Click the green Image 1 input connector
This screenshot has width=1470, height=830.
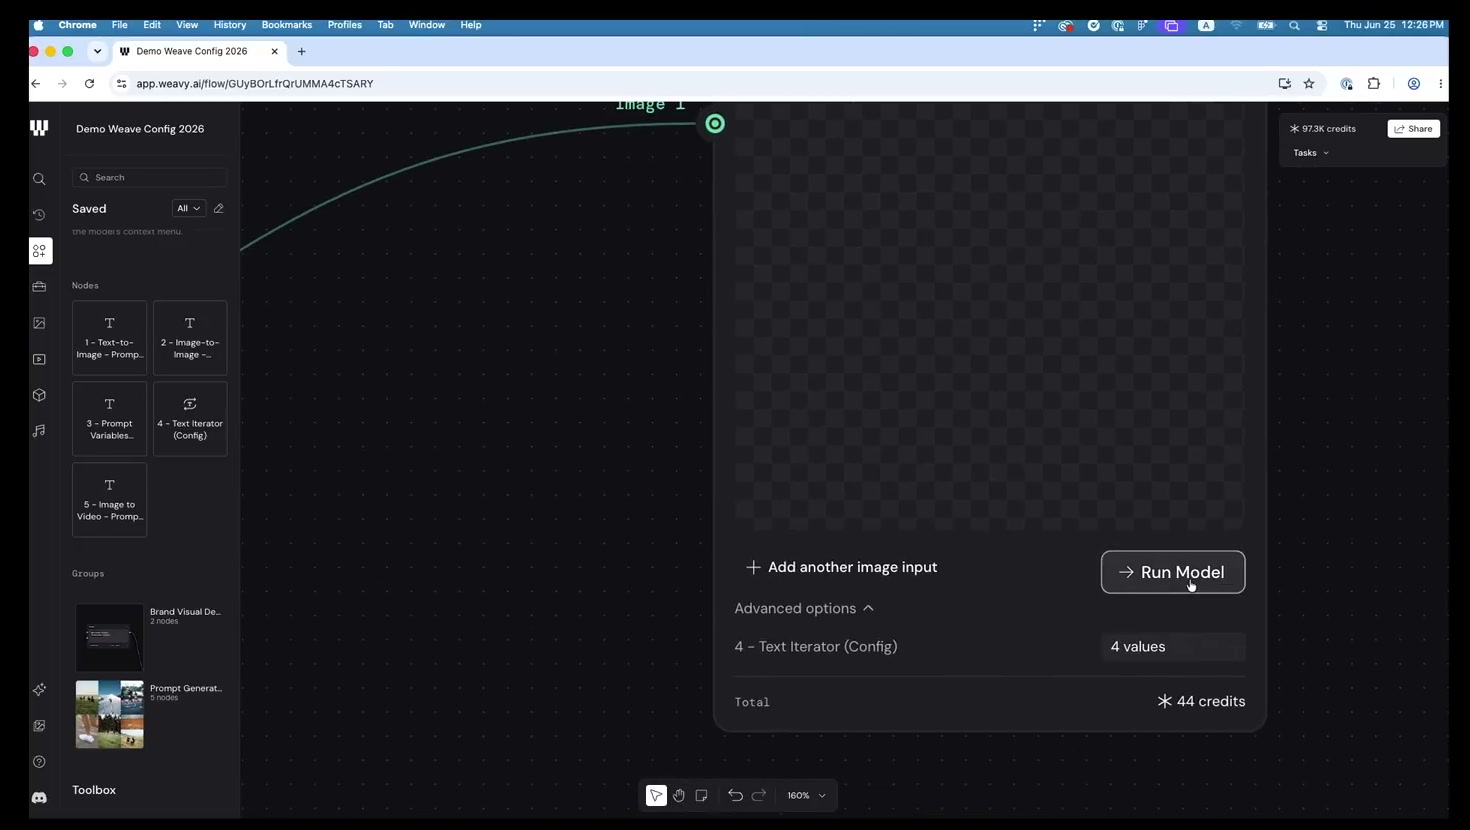715,124
